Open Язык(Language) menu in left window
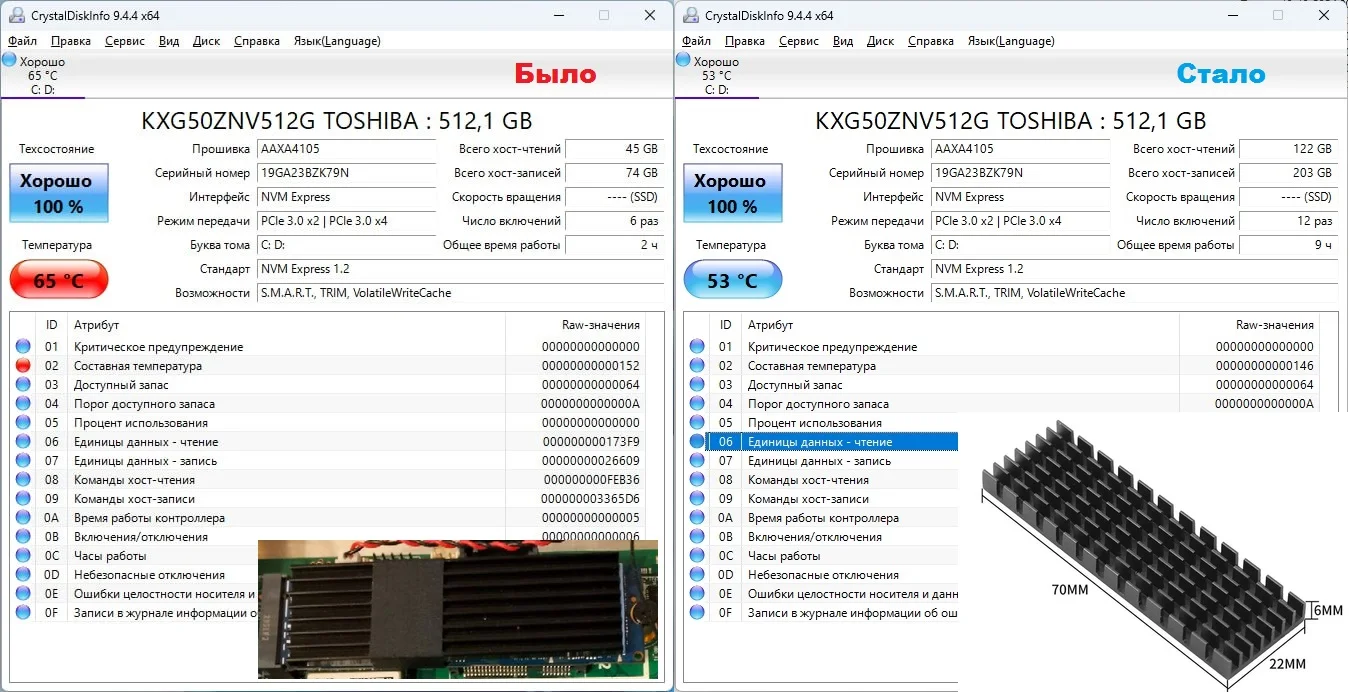The height and width of the screenshot is (692, 1349). coord(337,41)
